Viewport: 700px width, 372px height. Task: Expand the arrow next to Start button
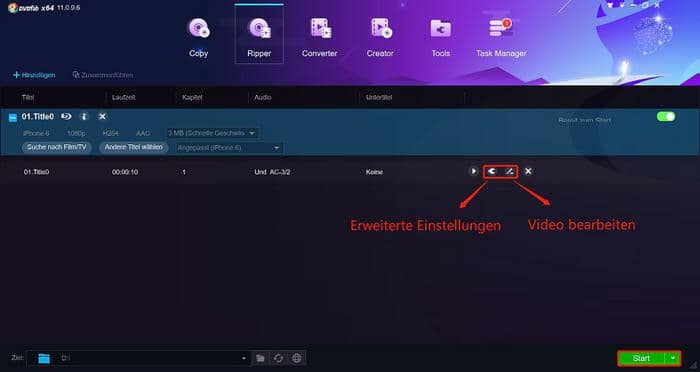click(x=673, y=358)
